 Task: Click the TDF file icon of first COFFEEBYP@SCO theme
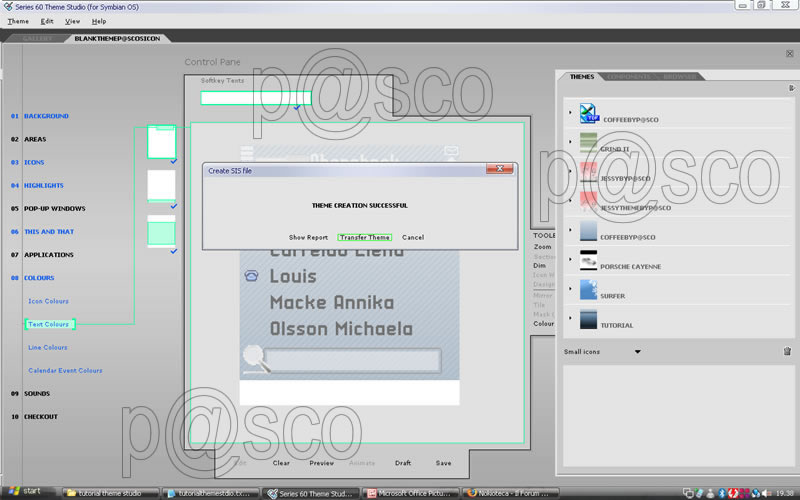(x=589, y=113)
